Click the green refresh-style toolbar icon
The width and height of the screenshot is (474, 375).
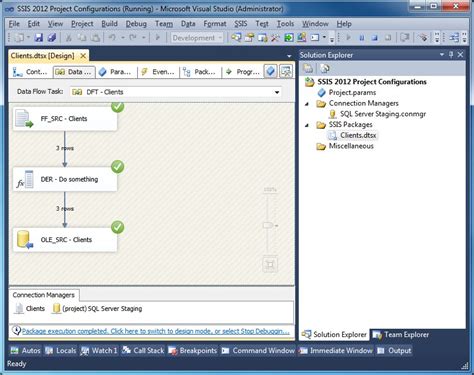(x=289, y=38)
